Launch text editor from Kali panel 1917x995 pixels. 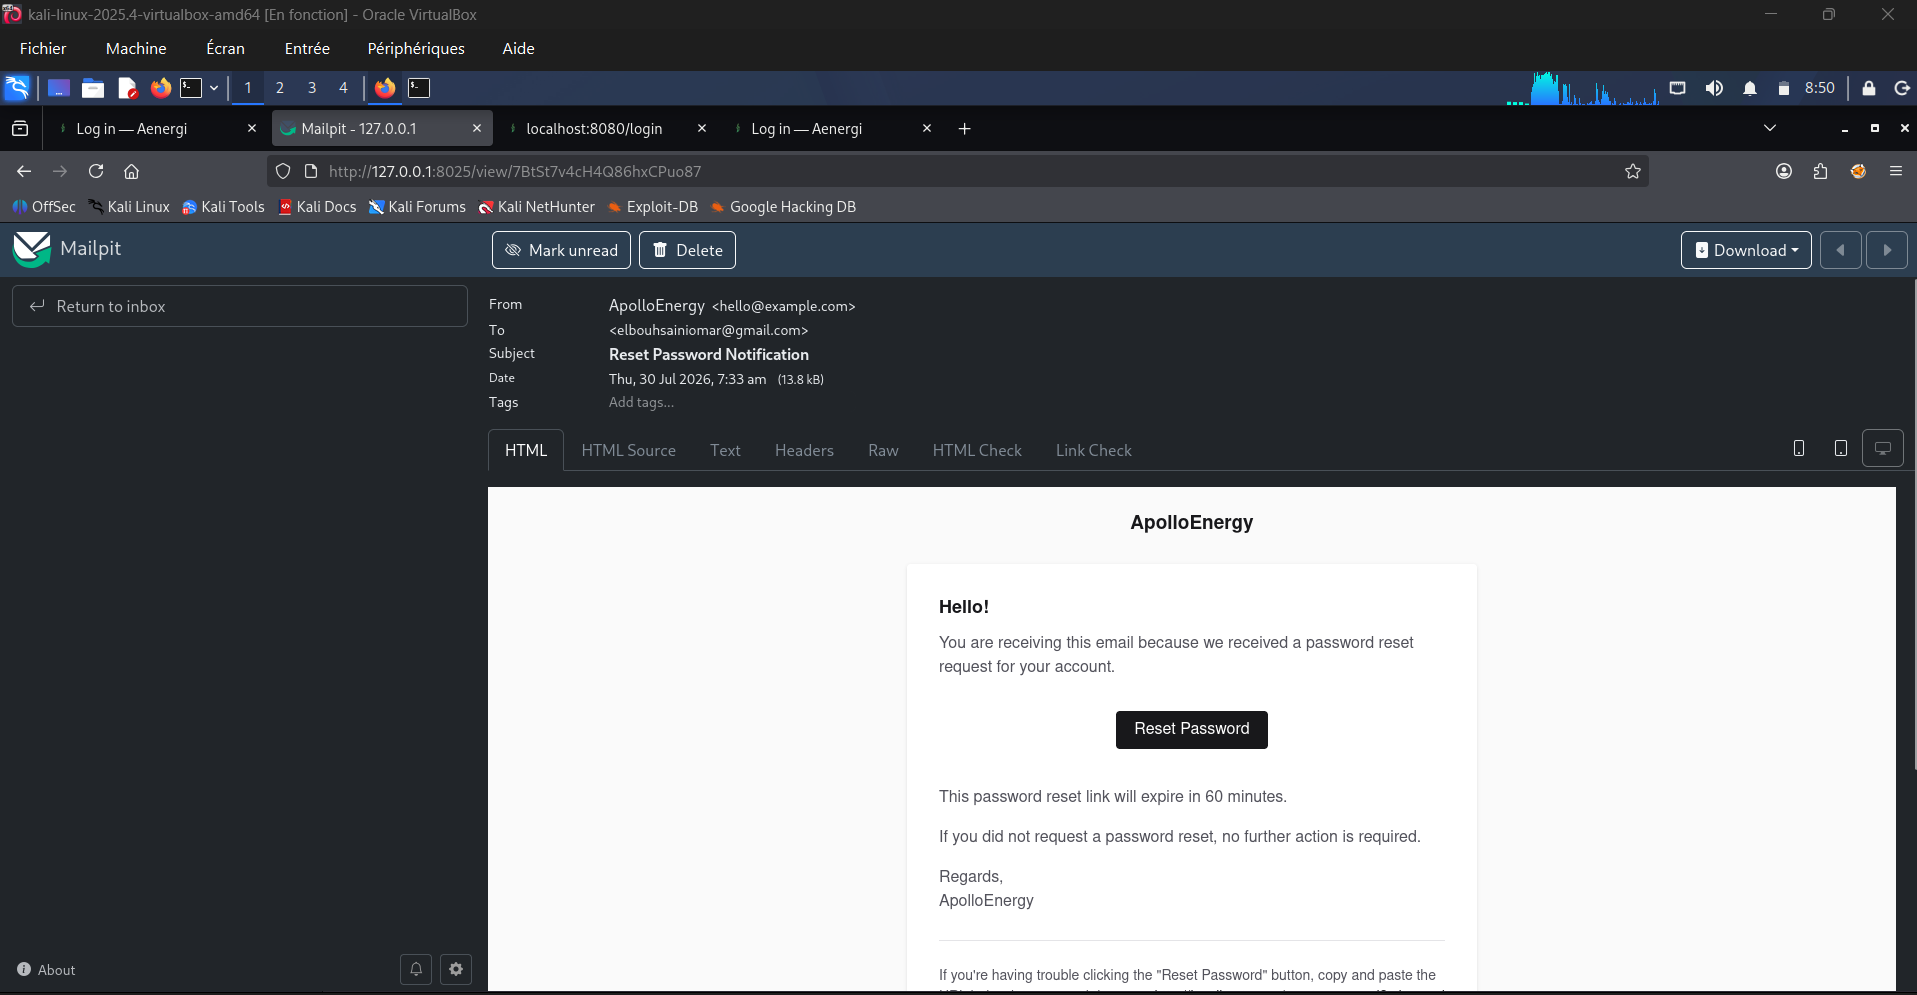(x=127, y=88)
